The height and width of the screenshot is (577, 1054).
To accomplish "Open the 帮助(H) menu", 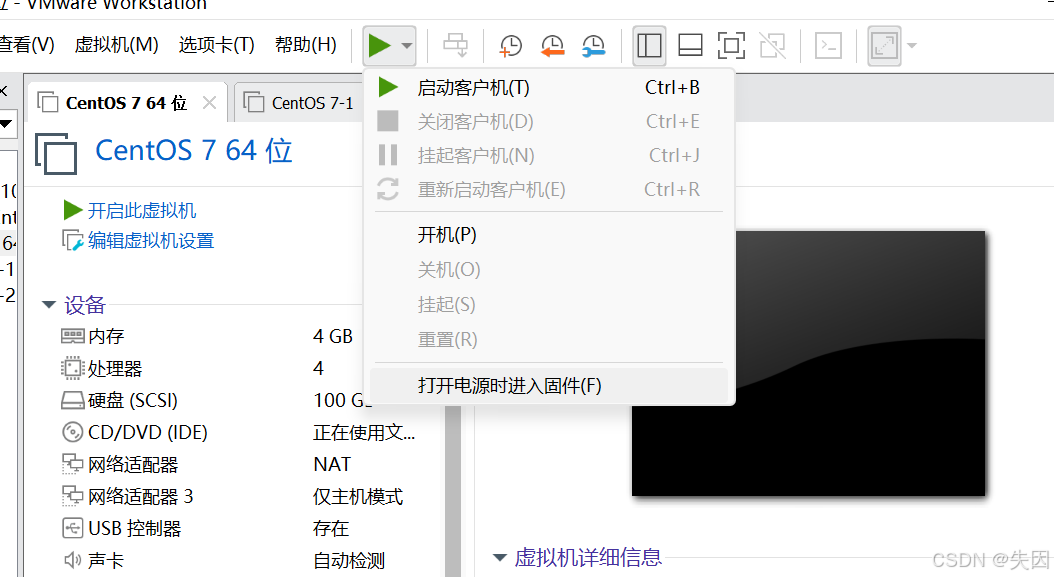I will [306, 45].
